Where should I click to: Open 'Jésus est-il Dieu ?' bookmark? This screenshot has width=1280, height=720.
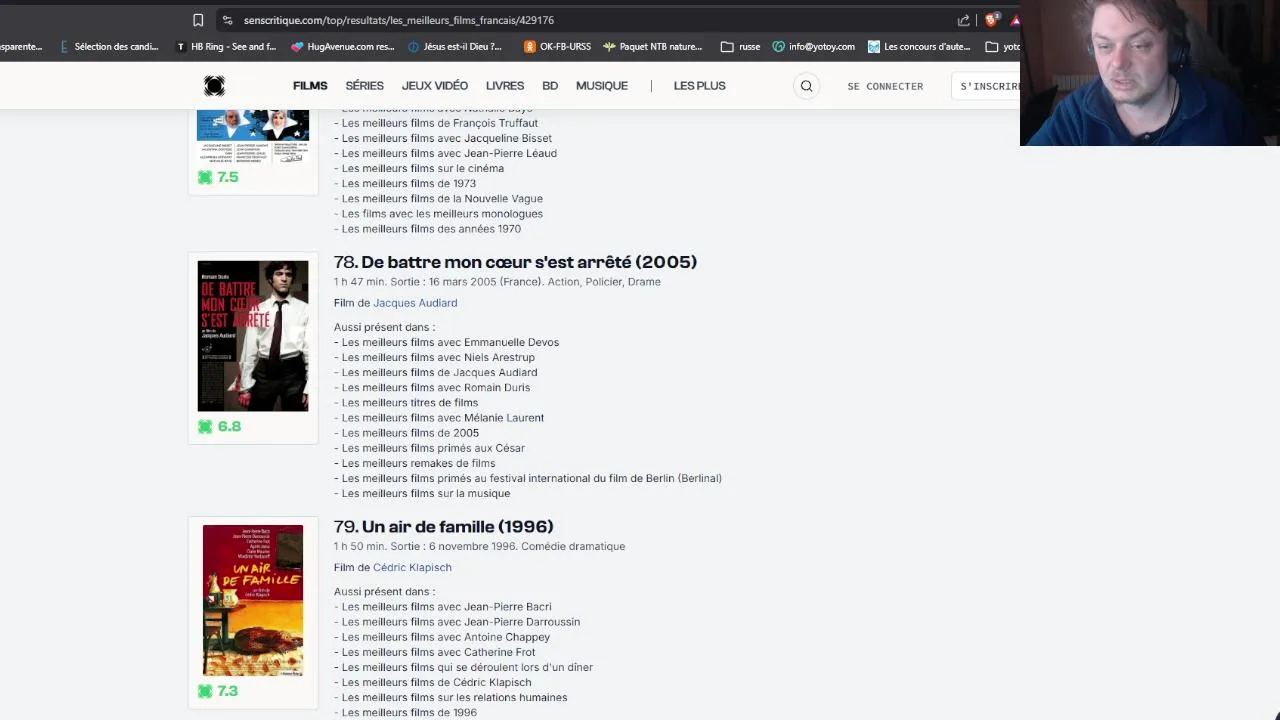(456, 46)
